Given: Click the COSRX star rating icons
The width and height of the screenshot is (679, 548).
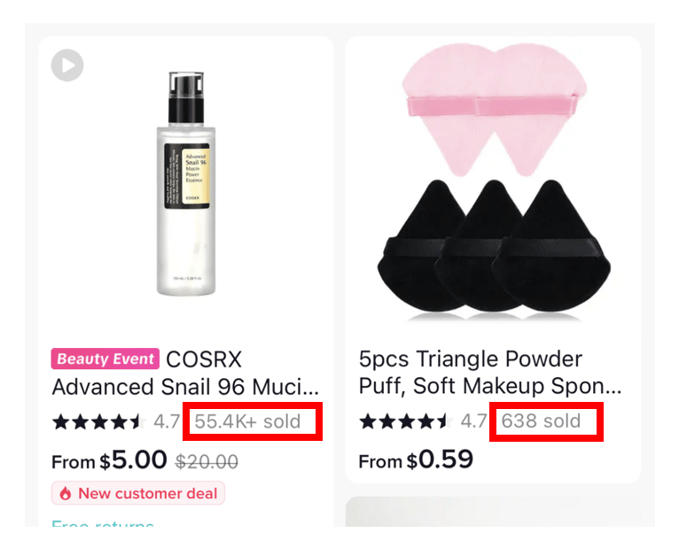Looking at the screenshot, I should point(99,422).
